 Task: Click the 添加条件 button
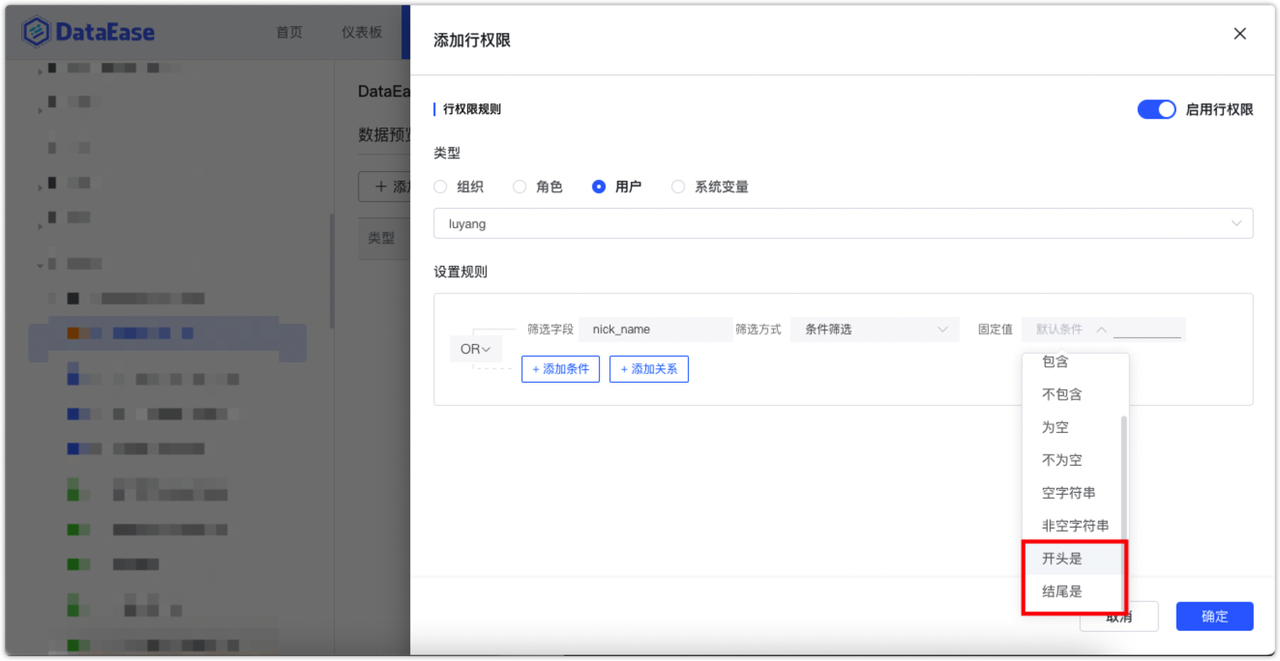[x=560, y=369]
